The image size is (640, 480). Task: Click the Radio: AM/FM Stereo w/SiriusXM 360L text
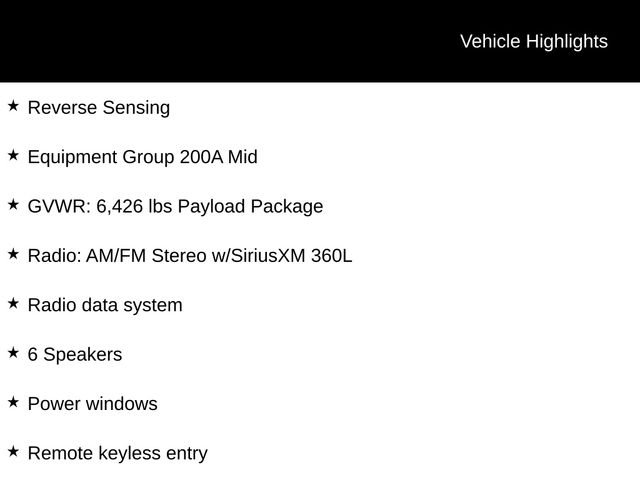[x=190, y=256]
